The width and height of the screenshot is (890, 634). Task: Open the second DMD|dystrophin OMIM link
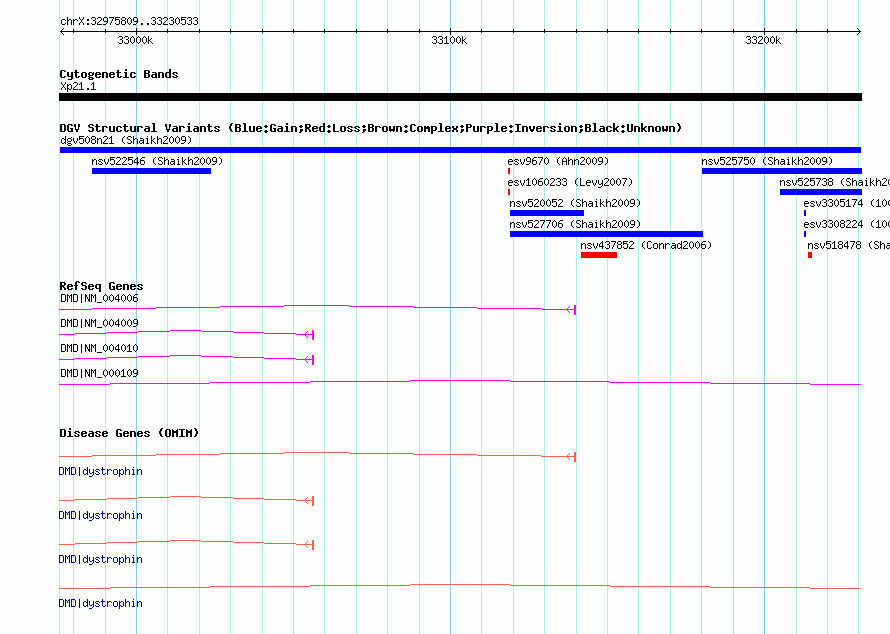coord(100,515)
